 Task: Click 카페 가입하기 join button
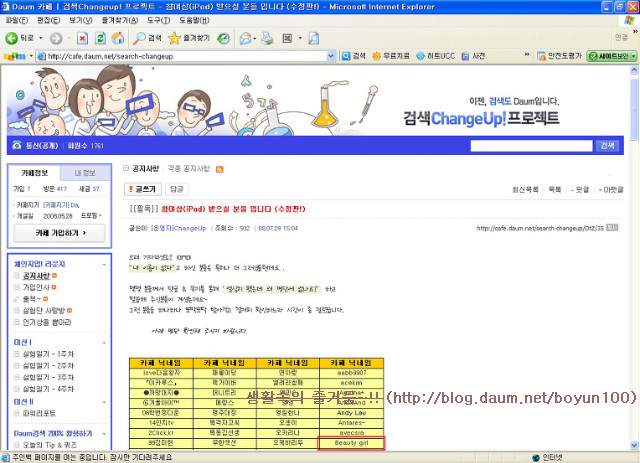tap(60, 233)
